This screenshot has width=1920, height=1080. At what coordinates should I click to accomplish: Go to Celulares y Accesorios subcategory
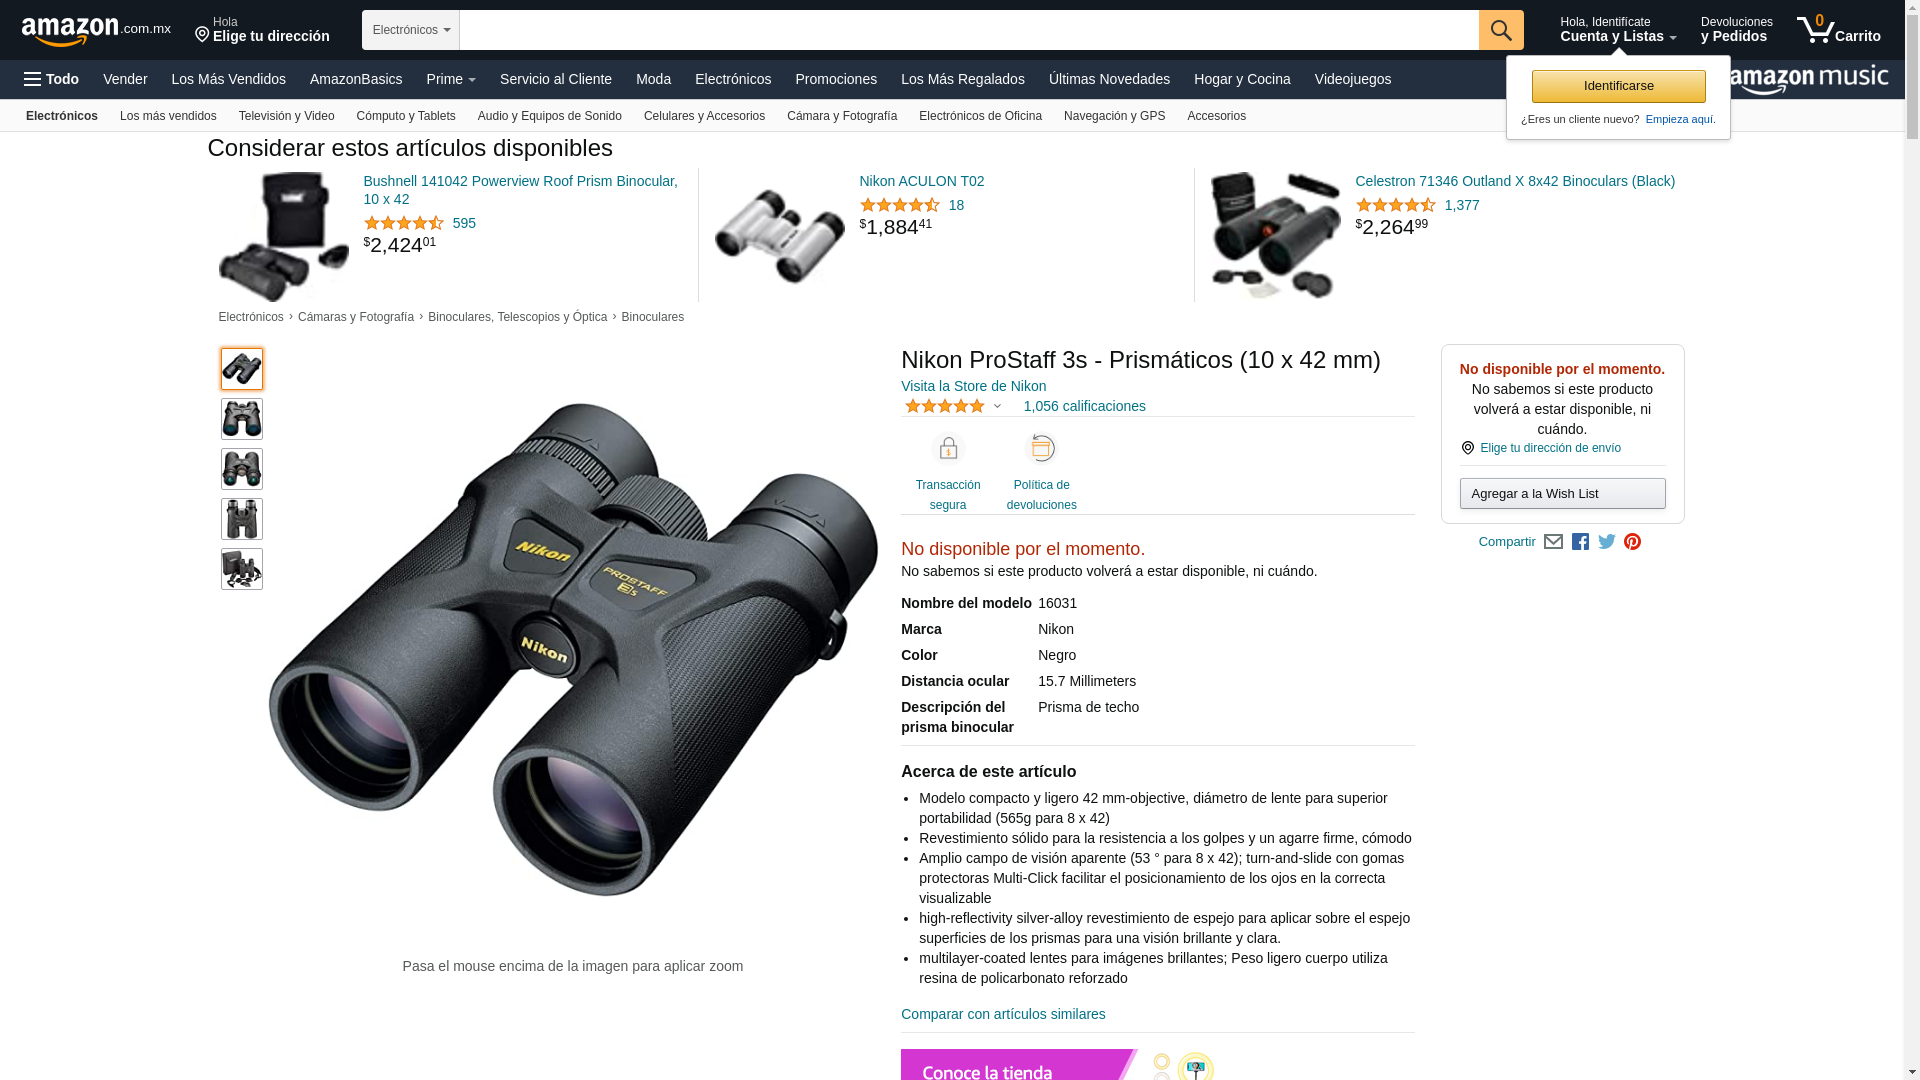[x=704, y=116]
